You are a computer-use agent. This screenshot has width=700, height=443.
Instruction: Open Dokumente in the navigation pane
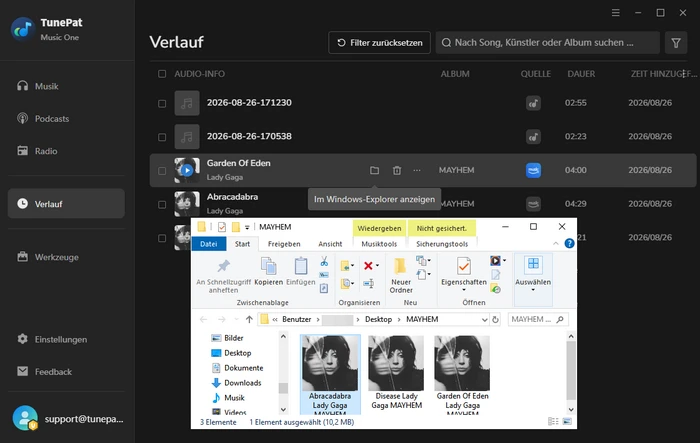(237, 368)
